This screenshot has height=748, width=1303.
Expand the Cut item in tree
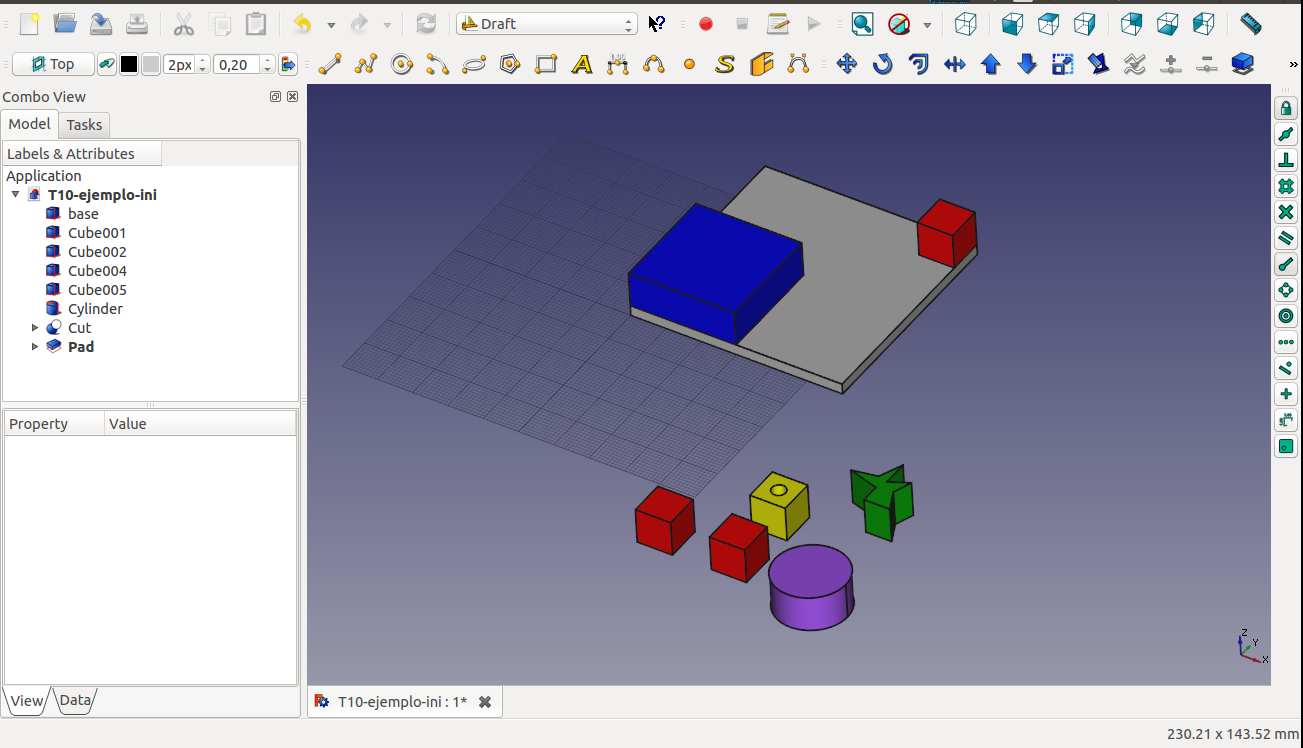(35, 328)
